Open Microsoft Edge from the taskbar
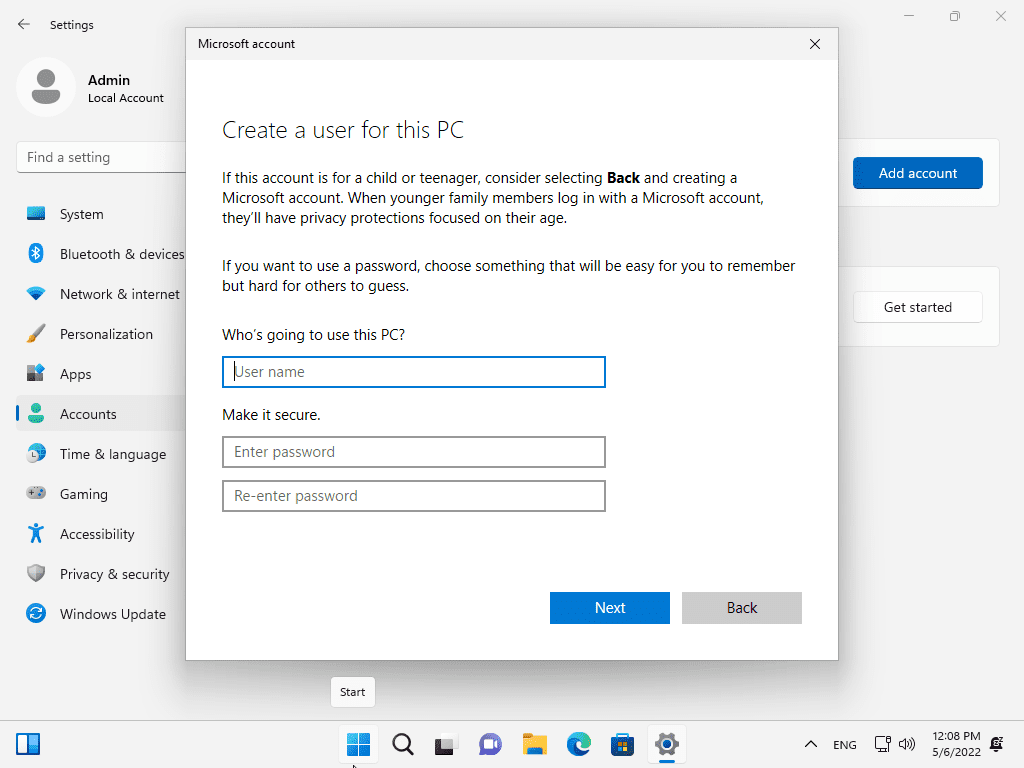 [579, 744]
